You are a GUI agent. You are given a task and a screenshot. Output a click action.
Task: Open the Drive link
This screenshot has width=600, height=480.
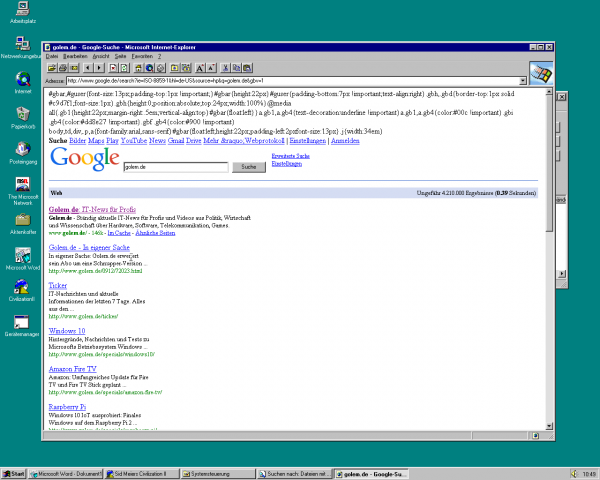coord(194,140)
